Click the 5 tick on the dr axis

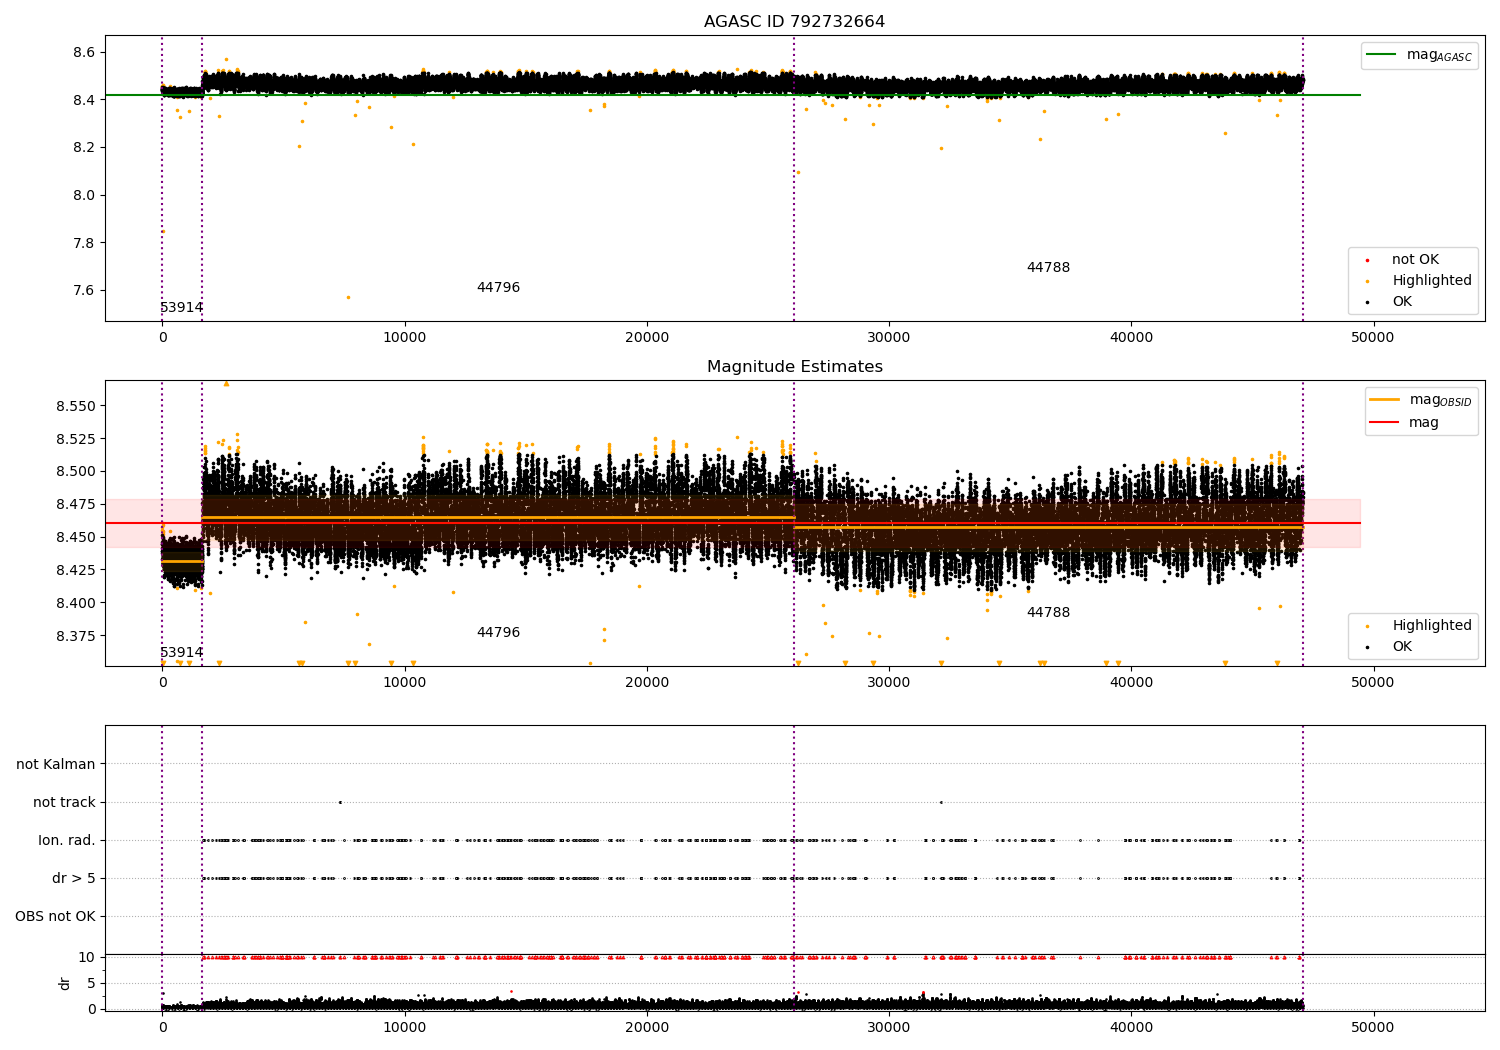click(x=91, y=984)
